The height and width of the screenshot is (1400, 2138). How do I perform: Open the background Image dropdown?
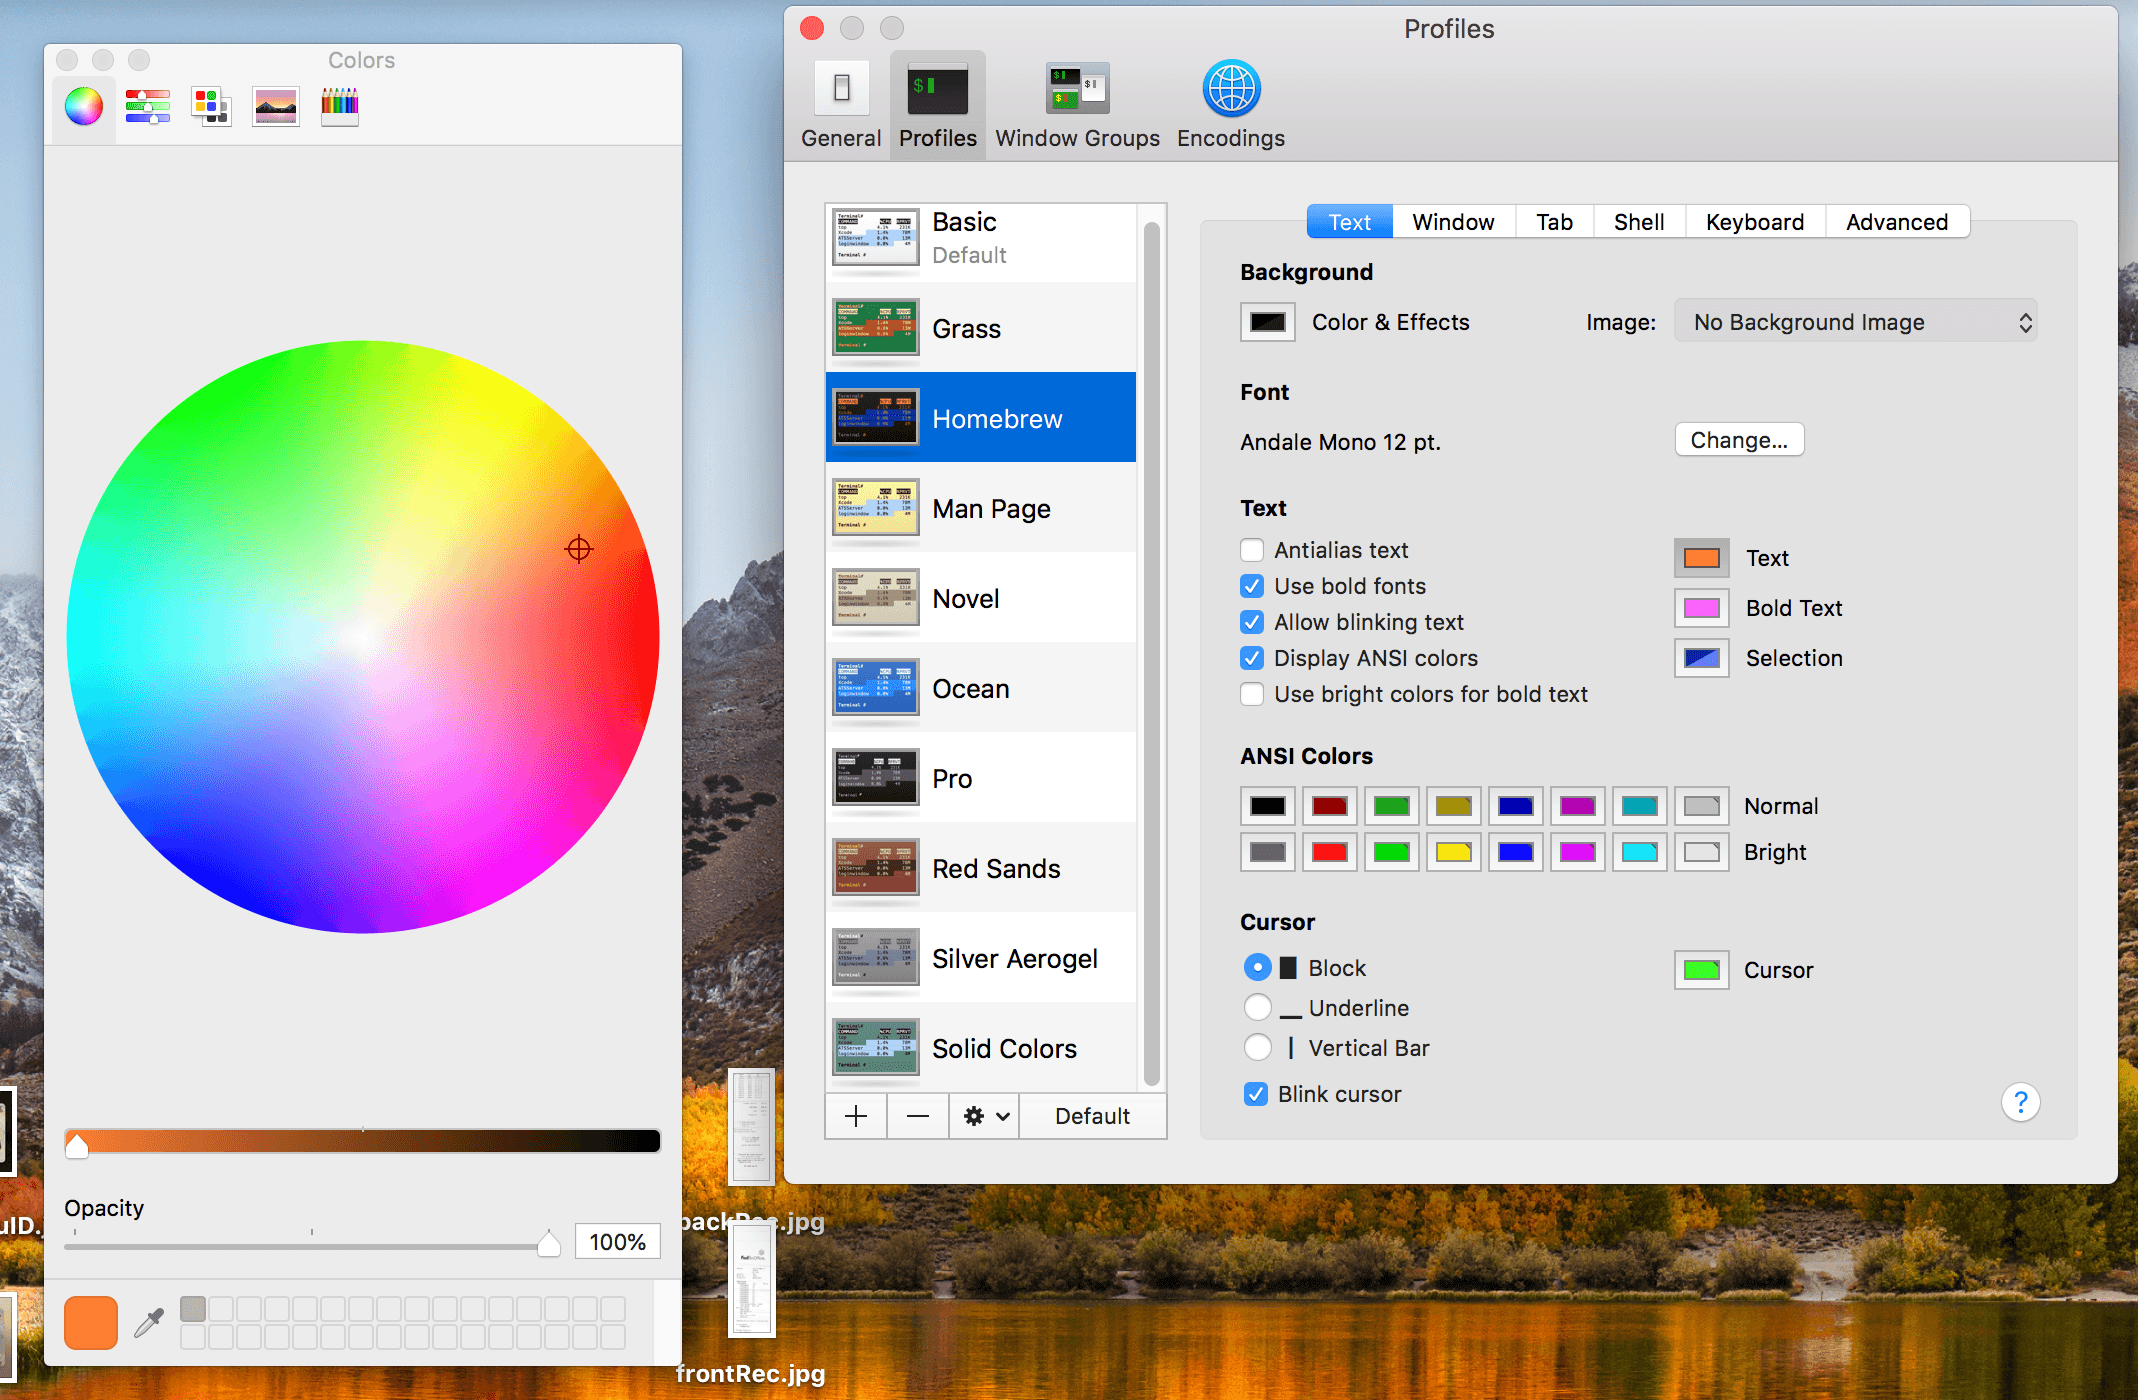[1855, 322]
